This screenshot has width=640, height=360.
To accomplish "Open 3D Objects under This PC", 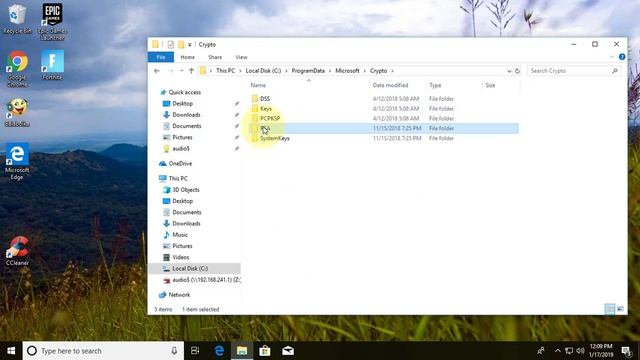I will coord(186,190).
